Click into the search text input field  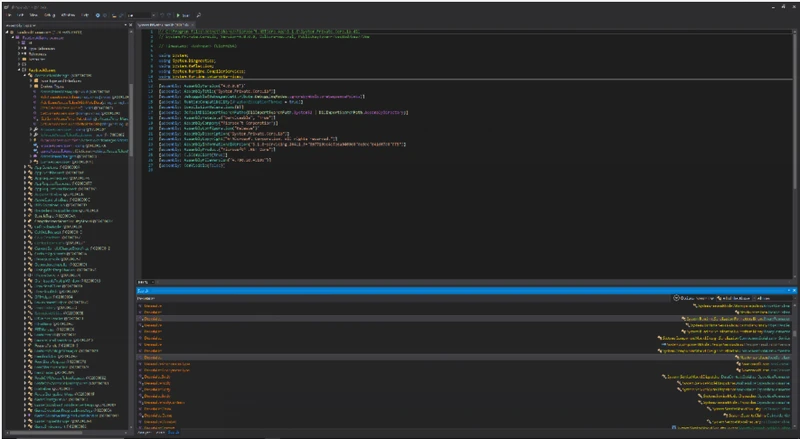(403, 299)
